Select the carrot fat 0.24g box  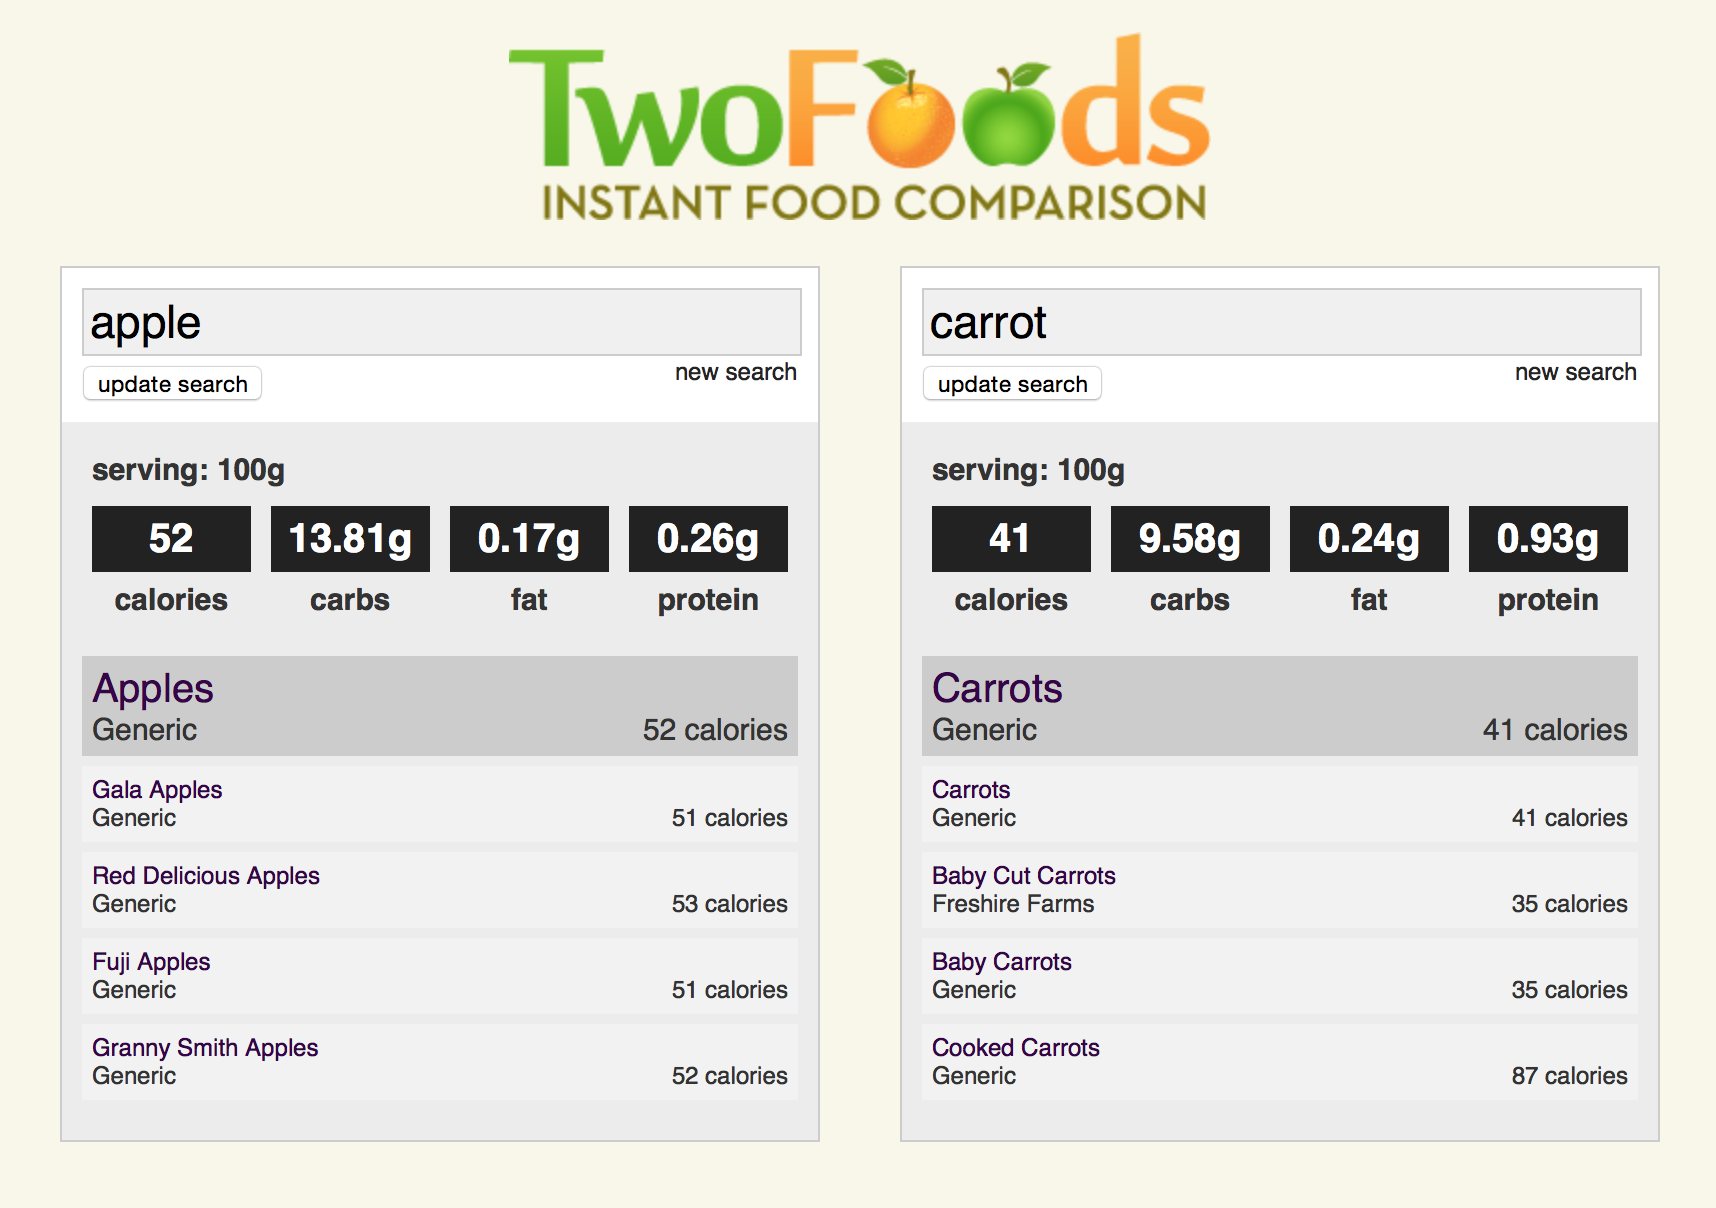tap(1368, 539)
